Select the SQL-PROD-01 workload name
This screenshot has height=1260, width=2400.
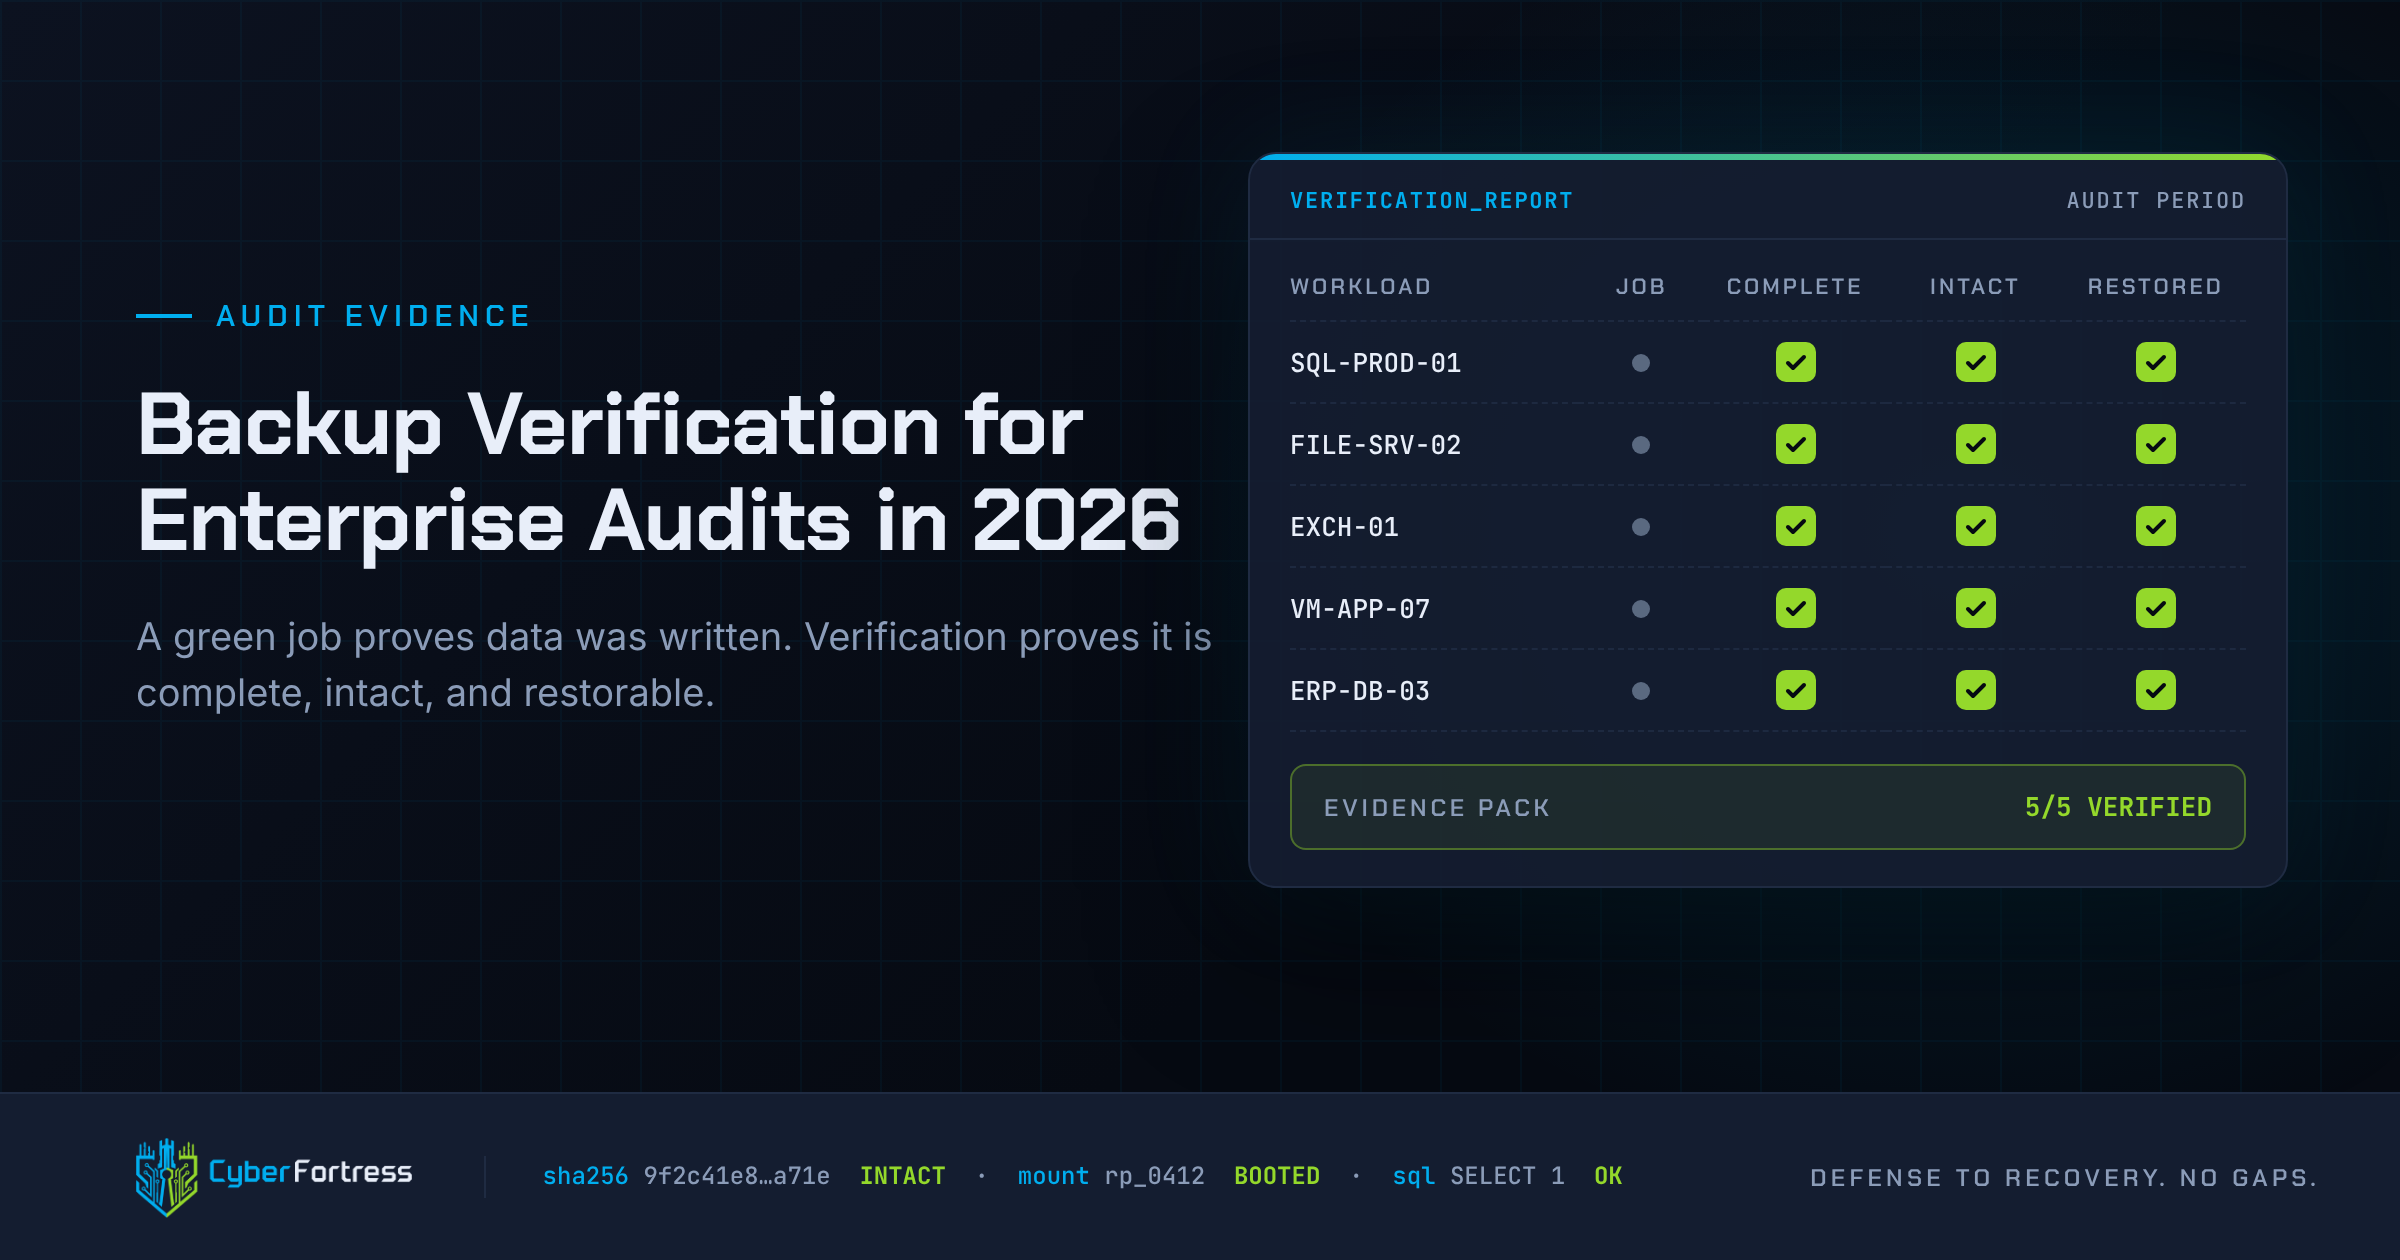pos(1376,363)
